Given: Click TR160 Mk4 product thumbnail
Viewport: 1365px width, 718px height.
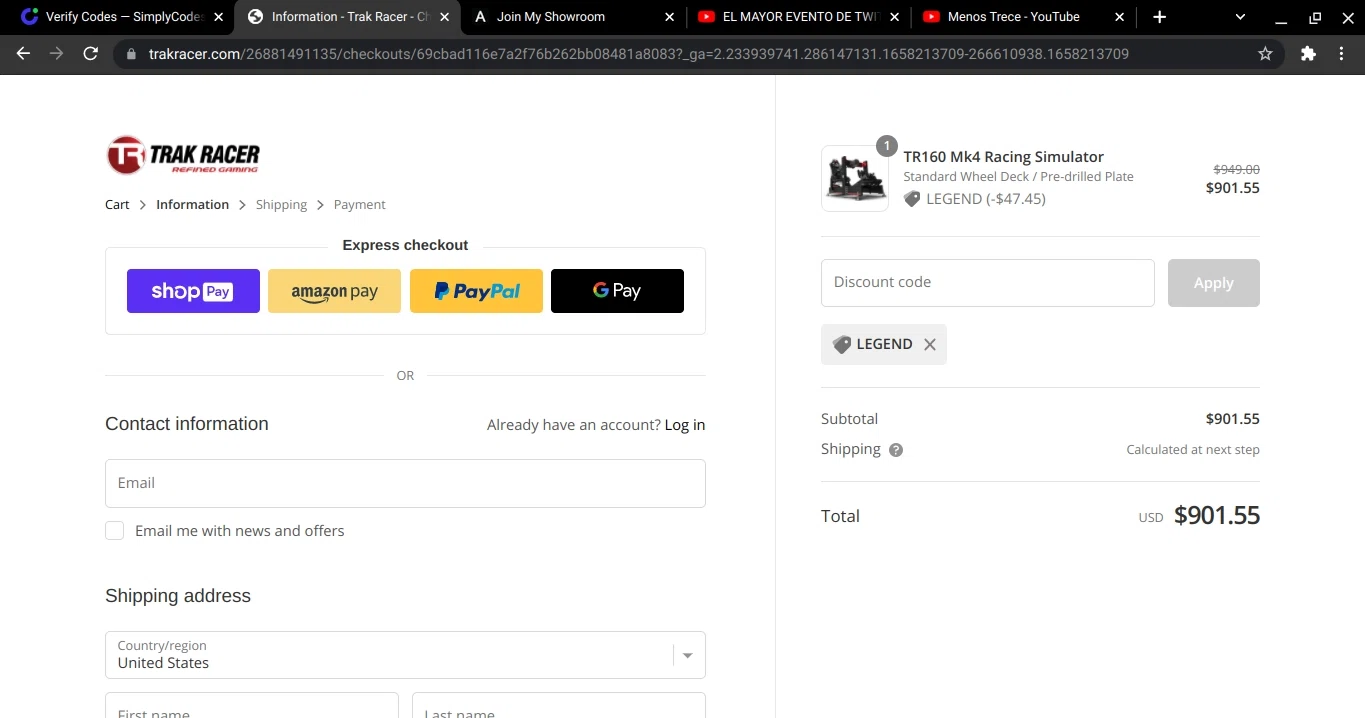Looking at the screenshot, I should [855, 178].
